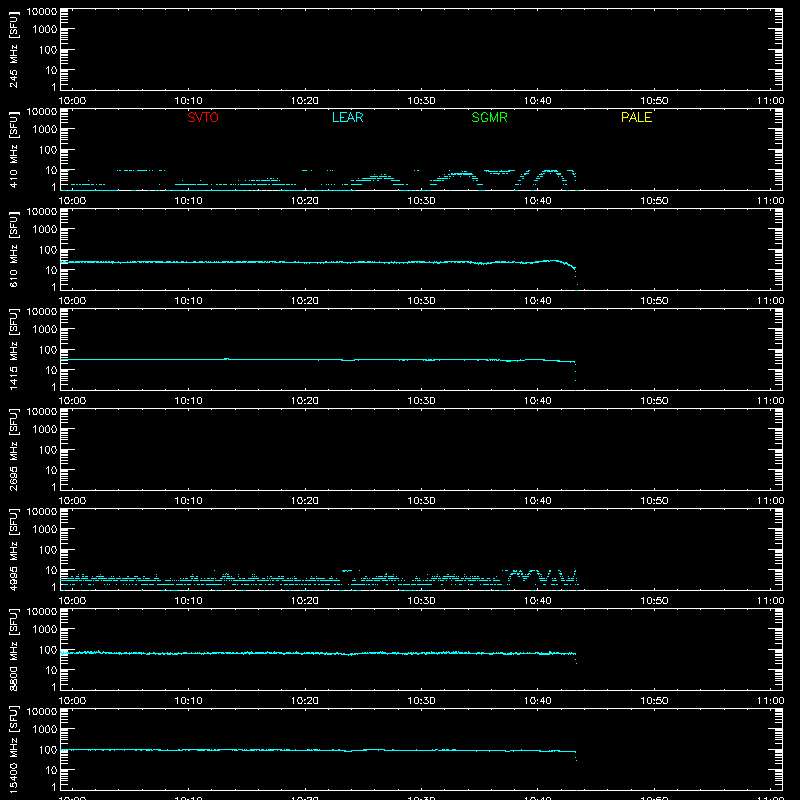Click 11:00 time label below 4995 MHz panel
800x800 pixels.
click(x=770, y=601)
